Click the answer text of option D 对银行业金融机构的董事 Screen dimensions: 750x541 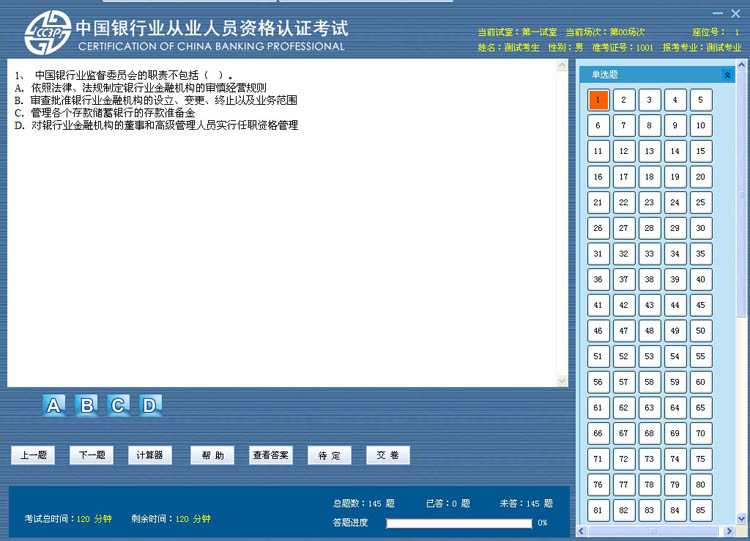point(165,125)
